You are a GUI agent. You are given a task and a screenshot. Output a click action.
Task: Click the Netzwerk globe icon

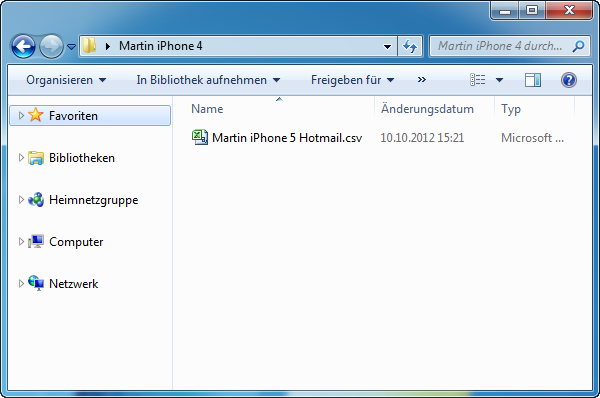coord(36,283)
